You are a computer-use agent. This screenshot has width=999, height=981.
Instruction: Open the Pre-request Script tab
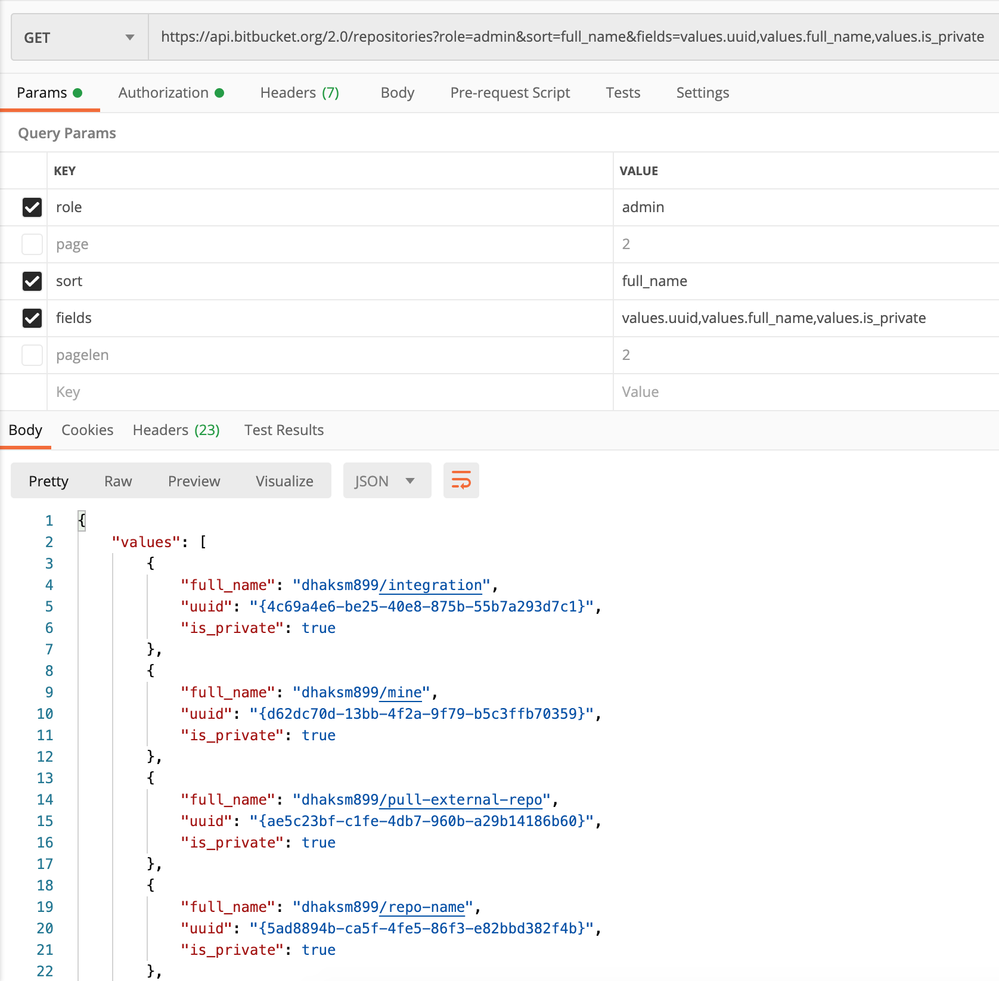pos(510,93)
